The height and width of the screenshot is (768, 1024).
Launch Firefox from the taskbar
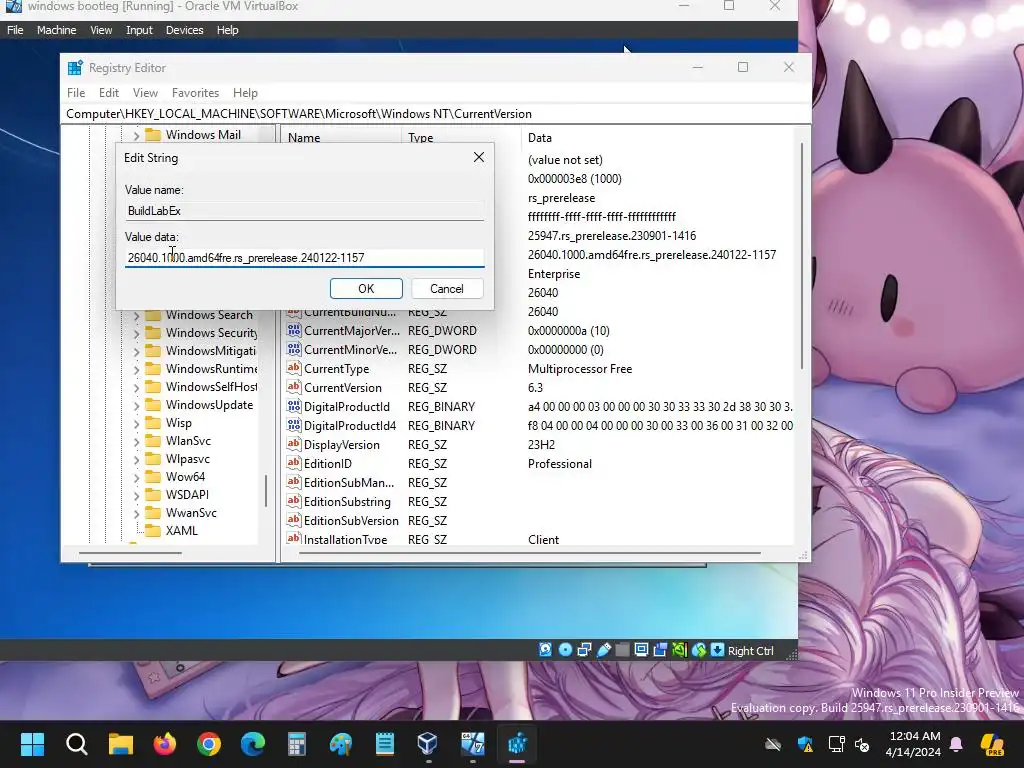[165, 744]
